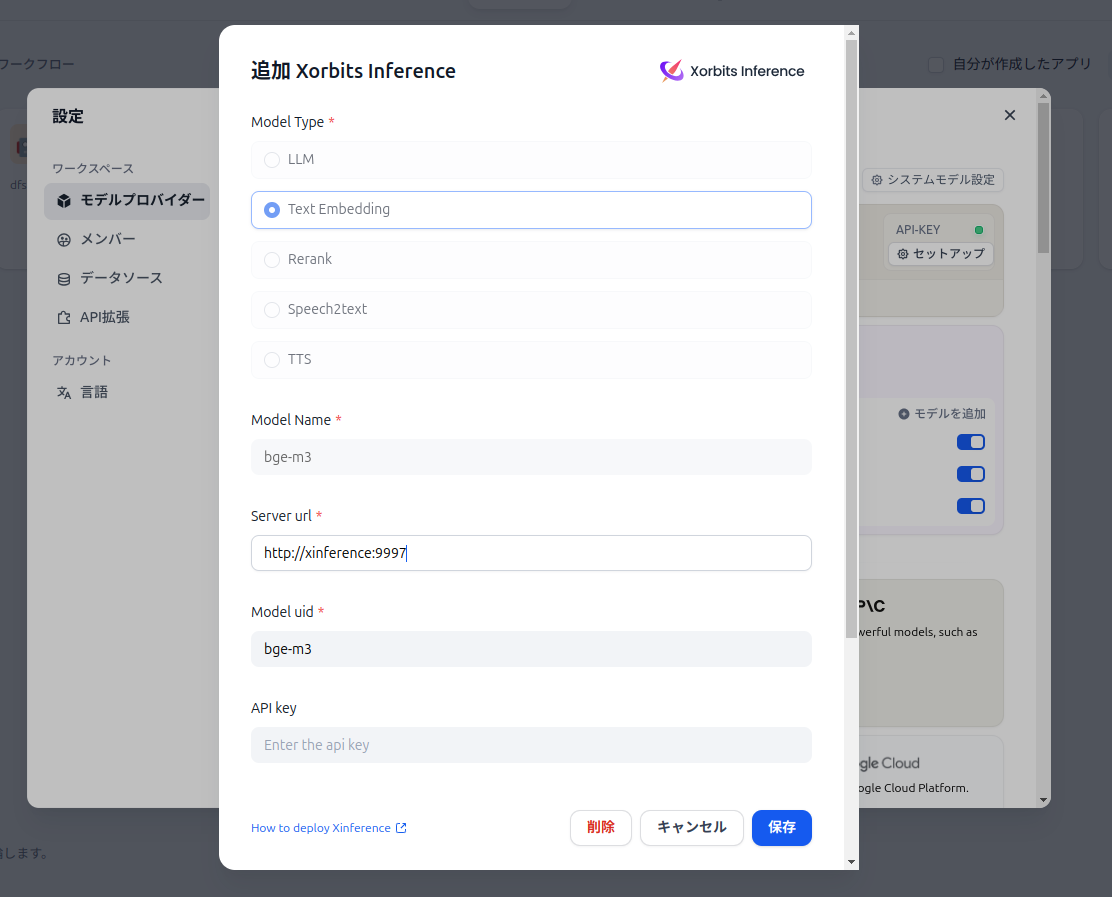This screenshot has height=897, width=1112.
Task: Click the data source database icon
Action: coord(64,279)
